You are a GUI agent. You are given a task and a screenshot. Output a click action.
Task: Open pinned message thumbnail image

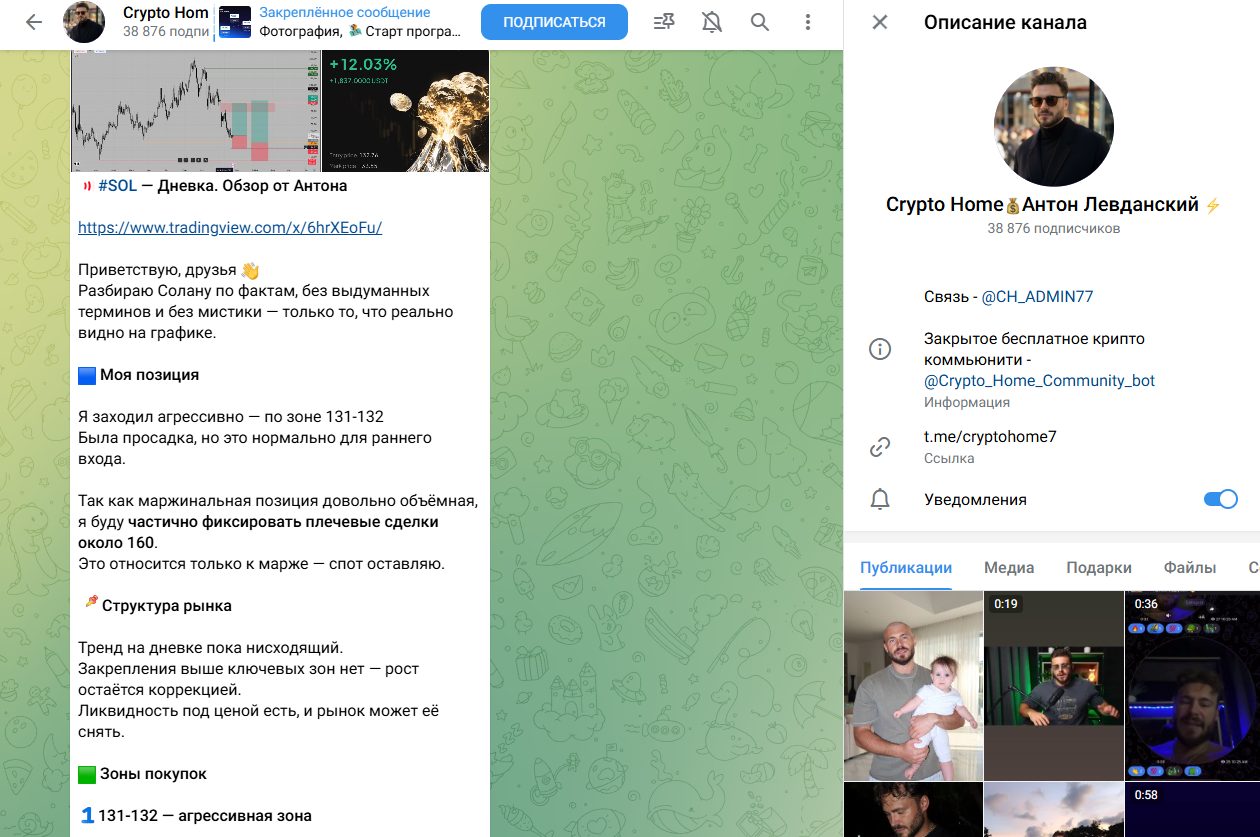[235, 22]
